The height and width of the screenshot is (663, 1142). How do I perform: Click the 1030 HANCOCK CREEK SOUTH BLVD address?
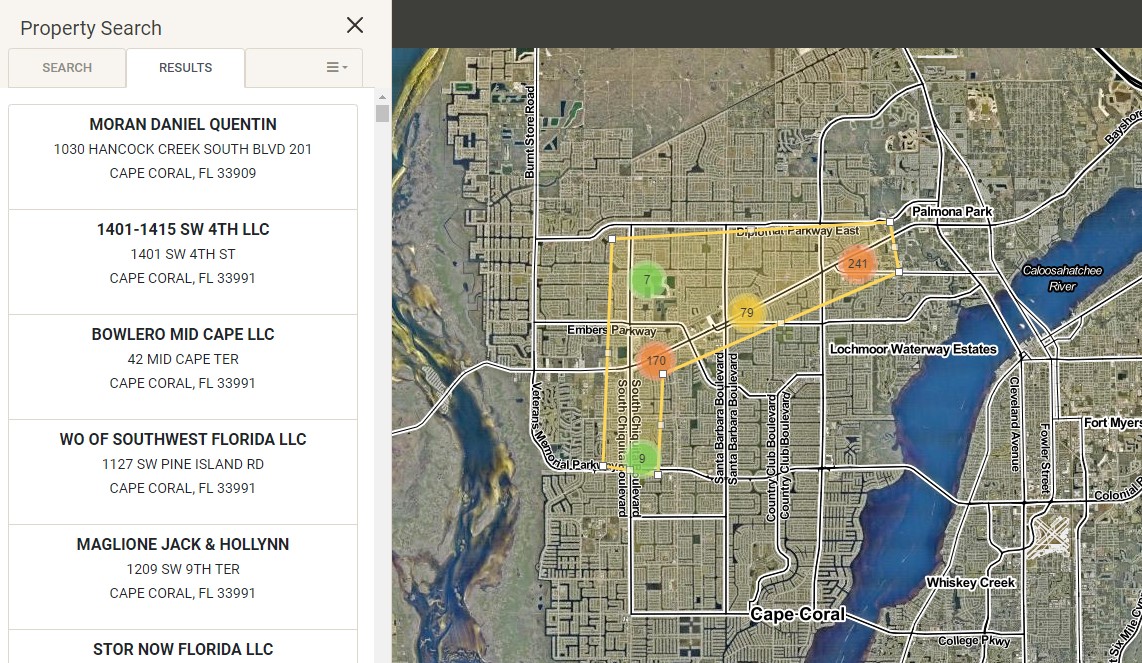pyautogui.click(x=183, y=149)
